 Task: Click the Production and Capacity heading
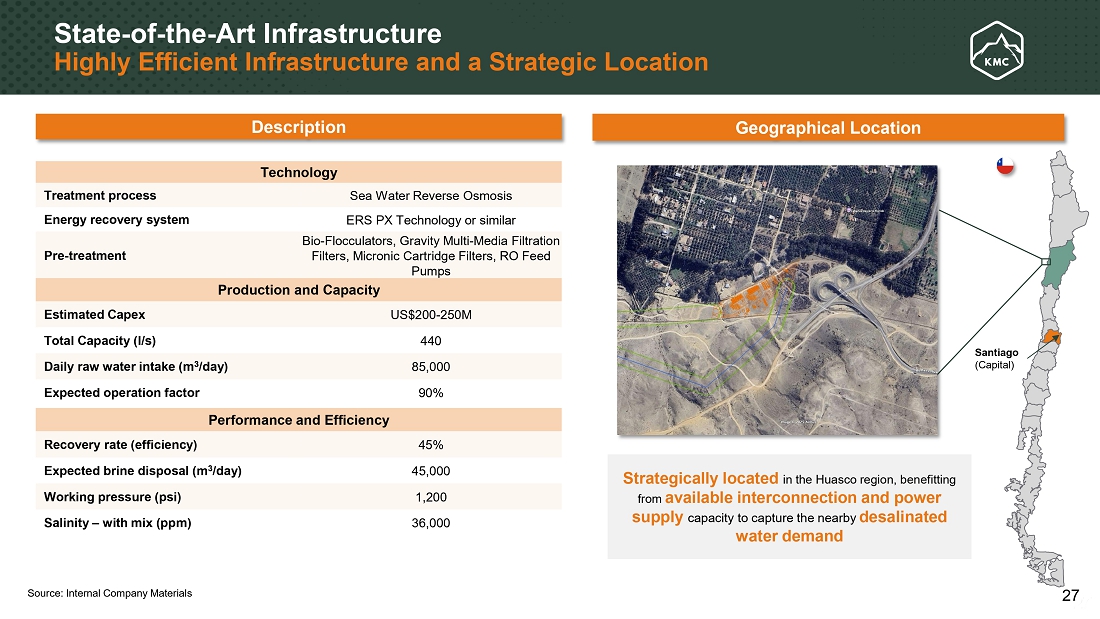point(298,290)
